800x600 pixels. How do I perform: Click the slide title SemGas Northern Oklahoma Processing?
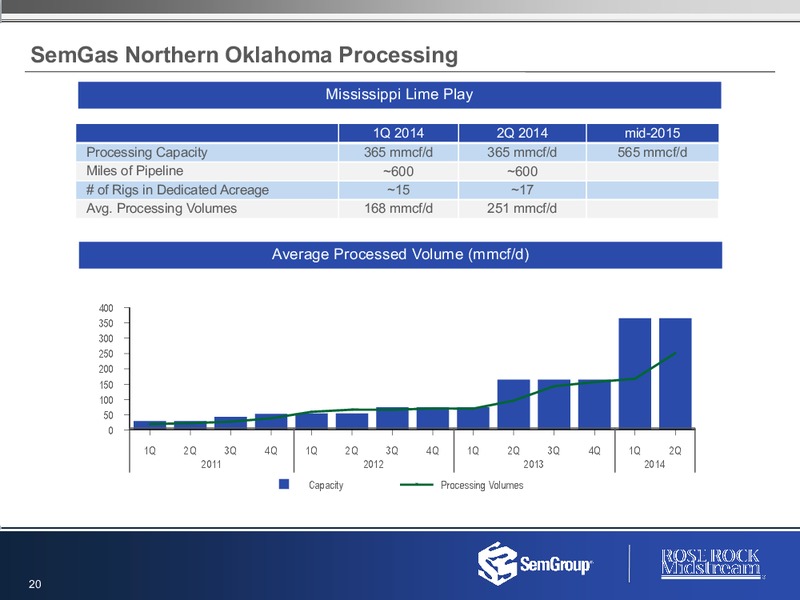click(244, 55)
